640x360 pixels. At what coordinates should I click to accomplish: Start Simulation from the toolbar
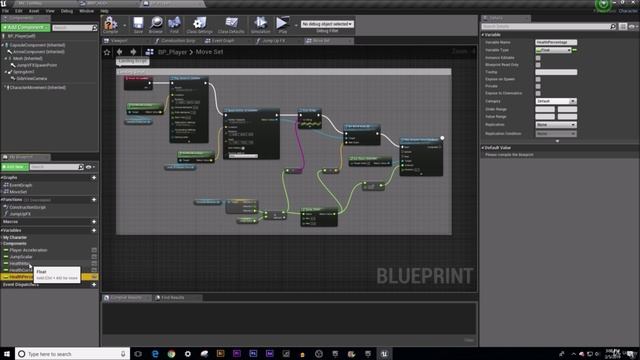tap(260, 24)
